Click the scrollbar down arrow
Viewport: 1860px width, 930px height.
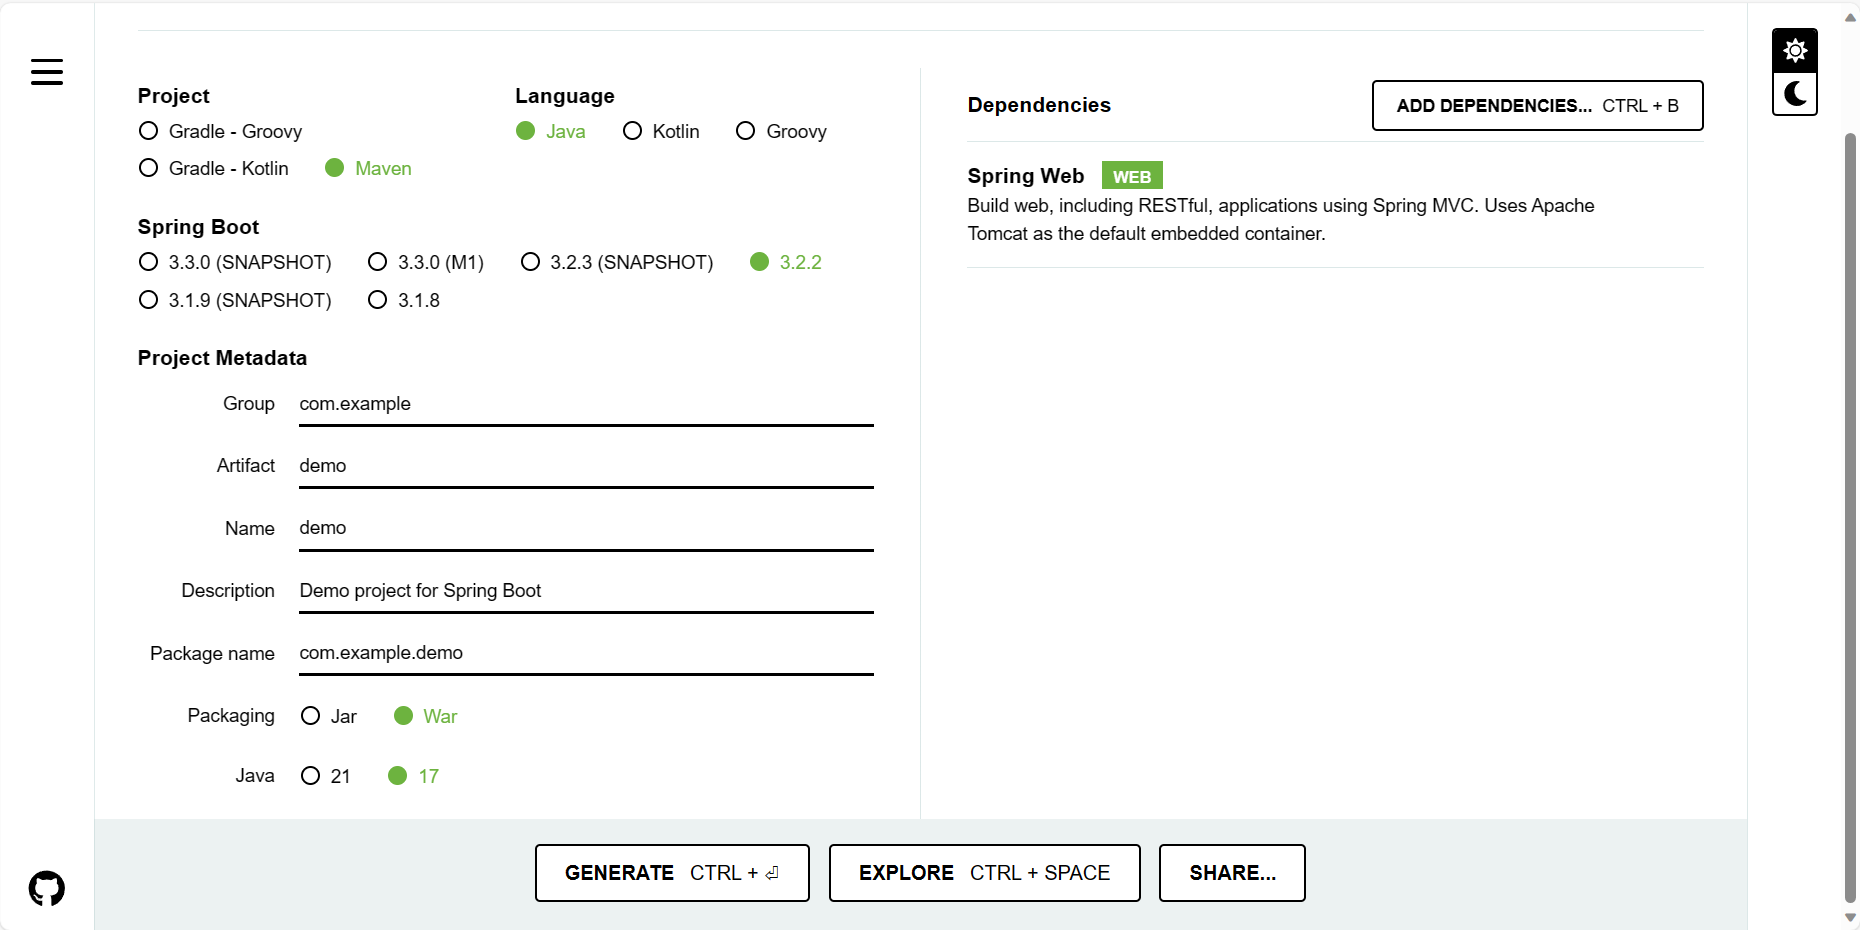(x=1850, y=918)
